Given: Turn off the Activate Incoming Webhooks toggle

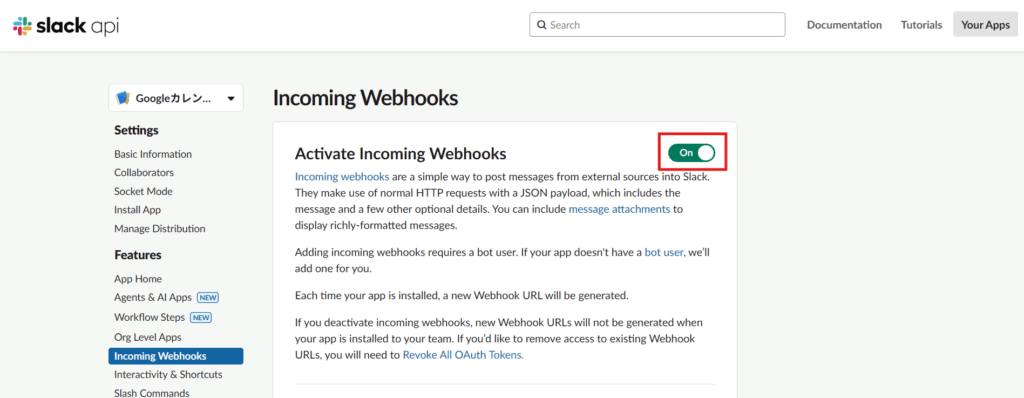Looking at the screenshot, I should (x=692, y=152).
